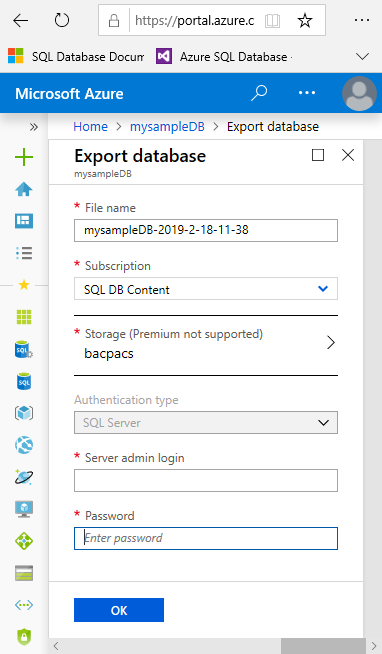Open Resource groups cube icon
The width and height of the screenshot is (382, 654).
point(24,413)
